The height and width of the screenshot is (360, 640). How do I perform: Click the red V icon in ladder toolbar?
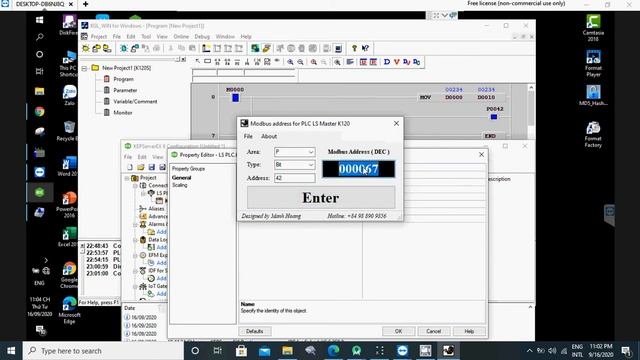(x=396, y=62)
